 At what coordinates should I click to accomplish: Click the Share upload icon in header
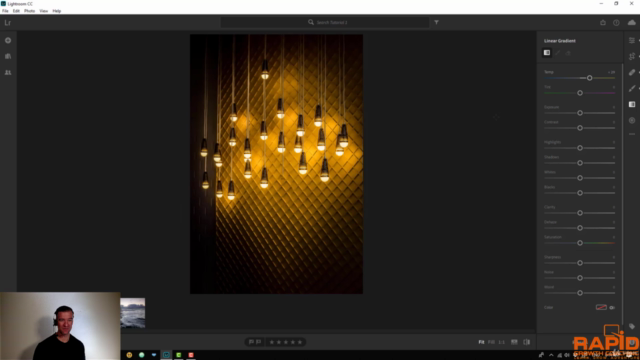(x=603, y=23)
